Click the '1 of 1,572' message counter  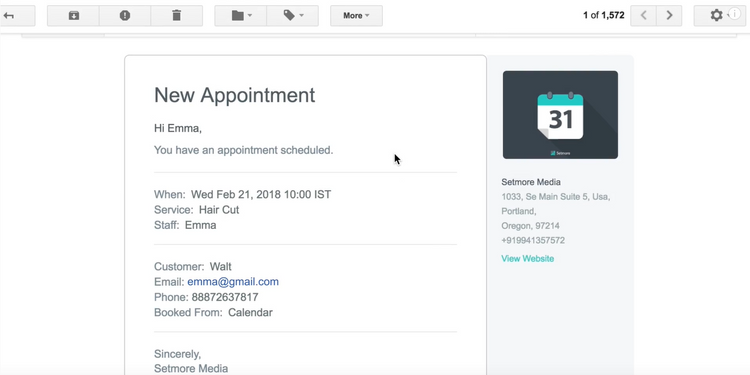(x=604, y=15)
